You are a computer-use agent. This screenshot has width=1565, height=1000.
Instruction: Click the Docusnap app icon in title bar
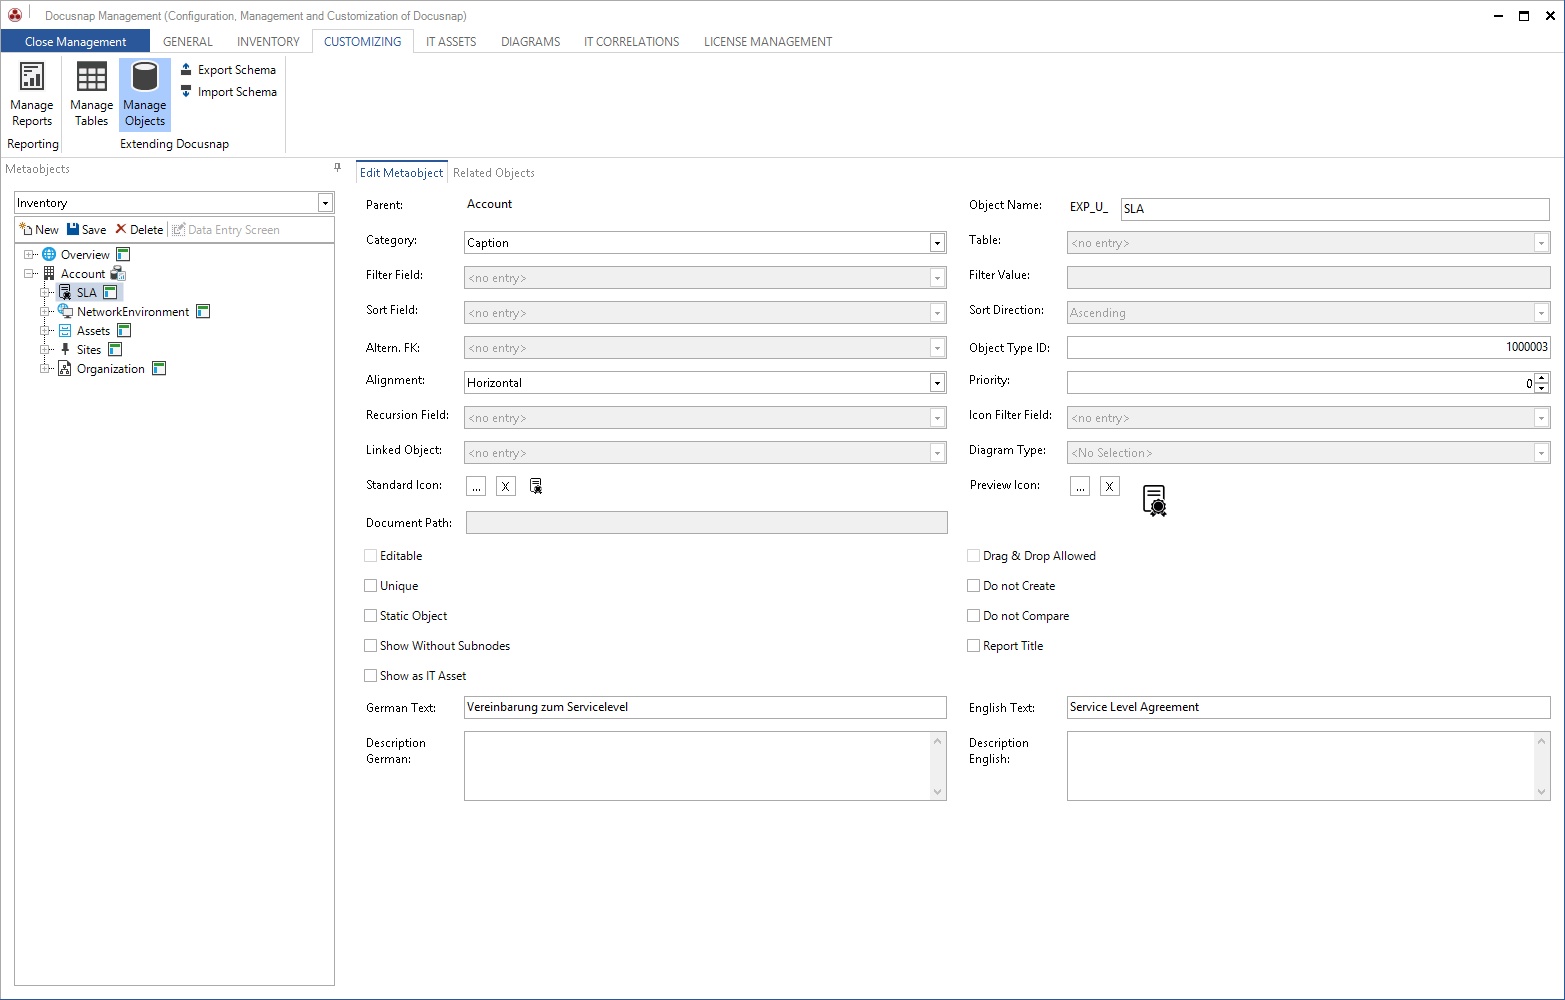click(x=15, y=15)
